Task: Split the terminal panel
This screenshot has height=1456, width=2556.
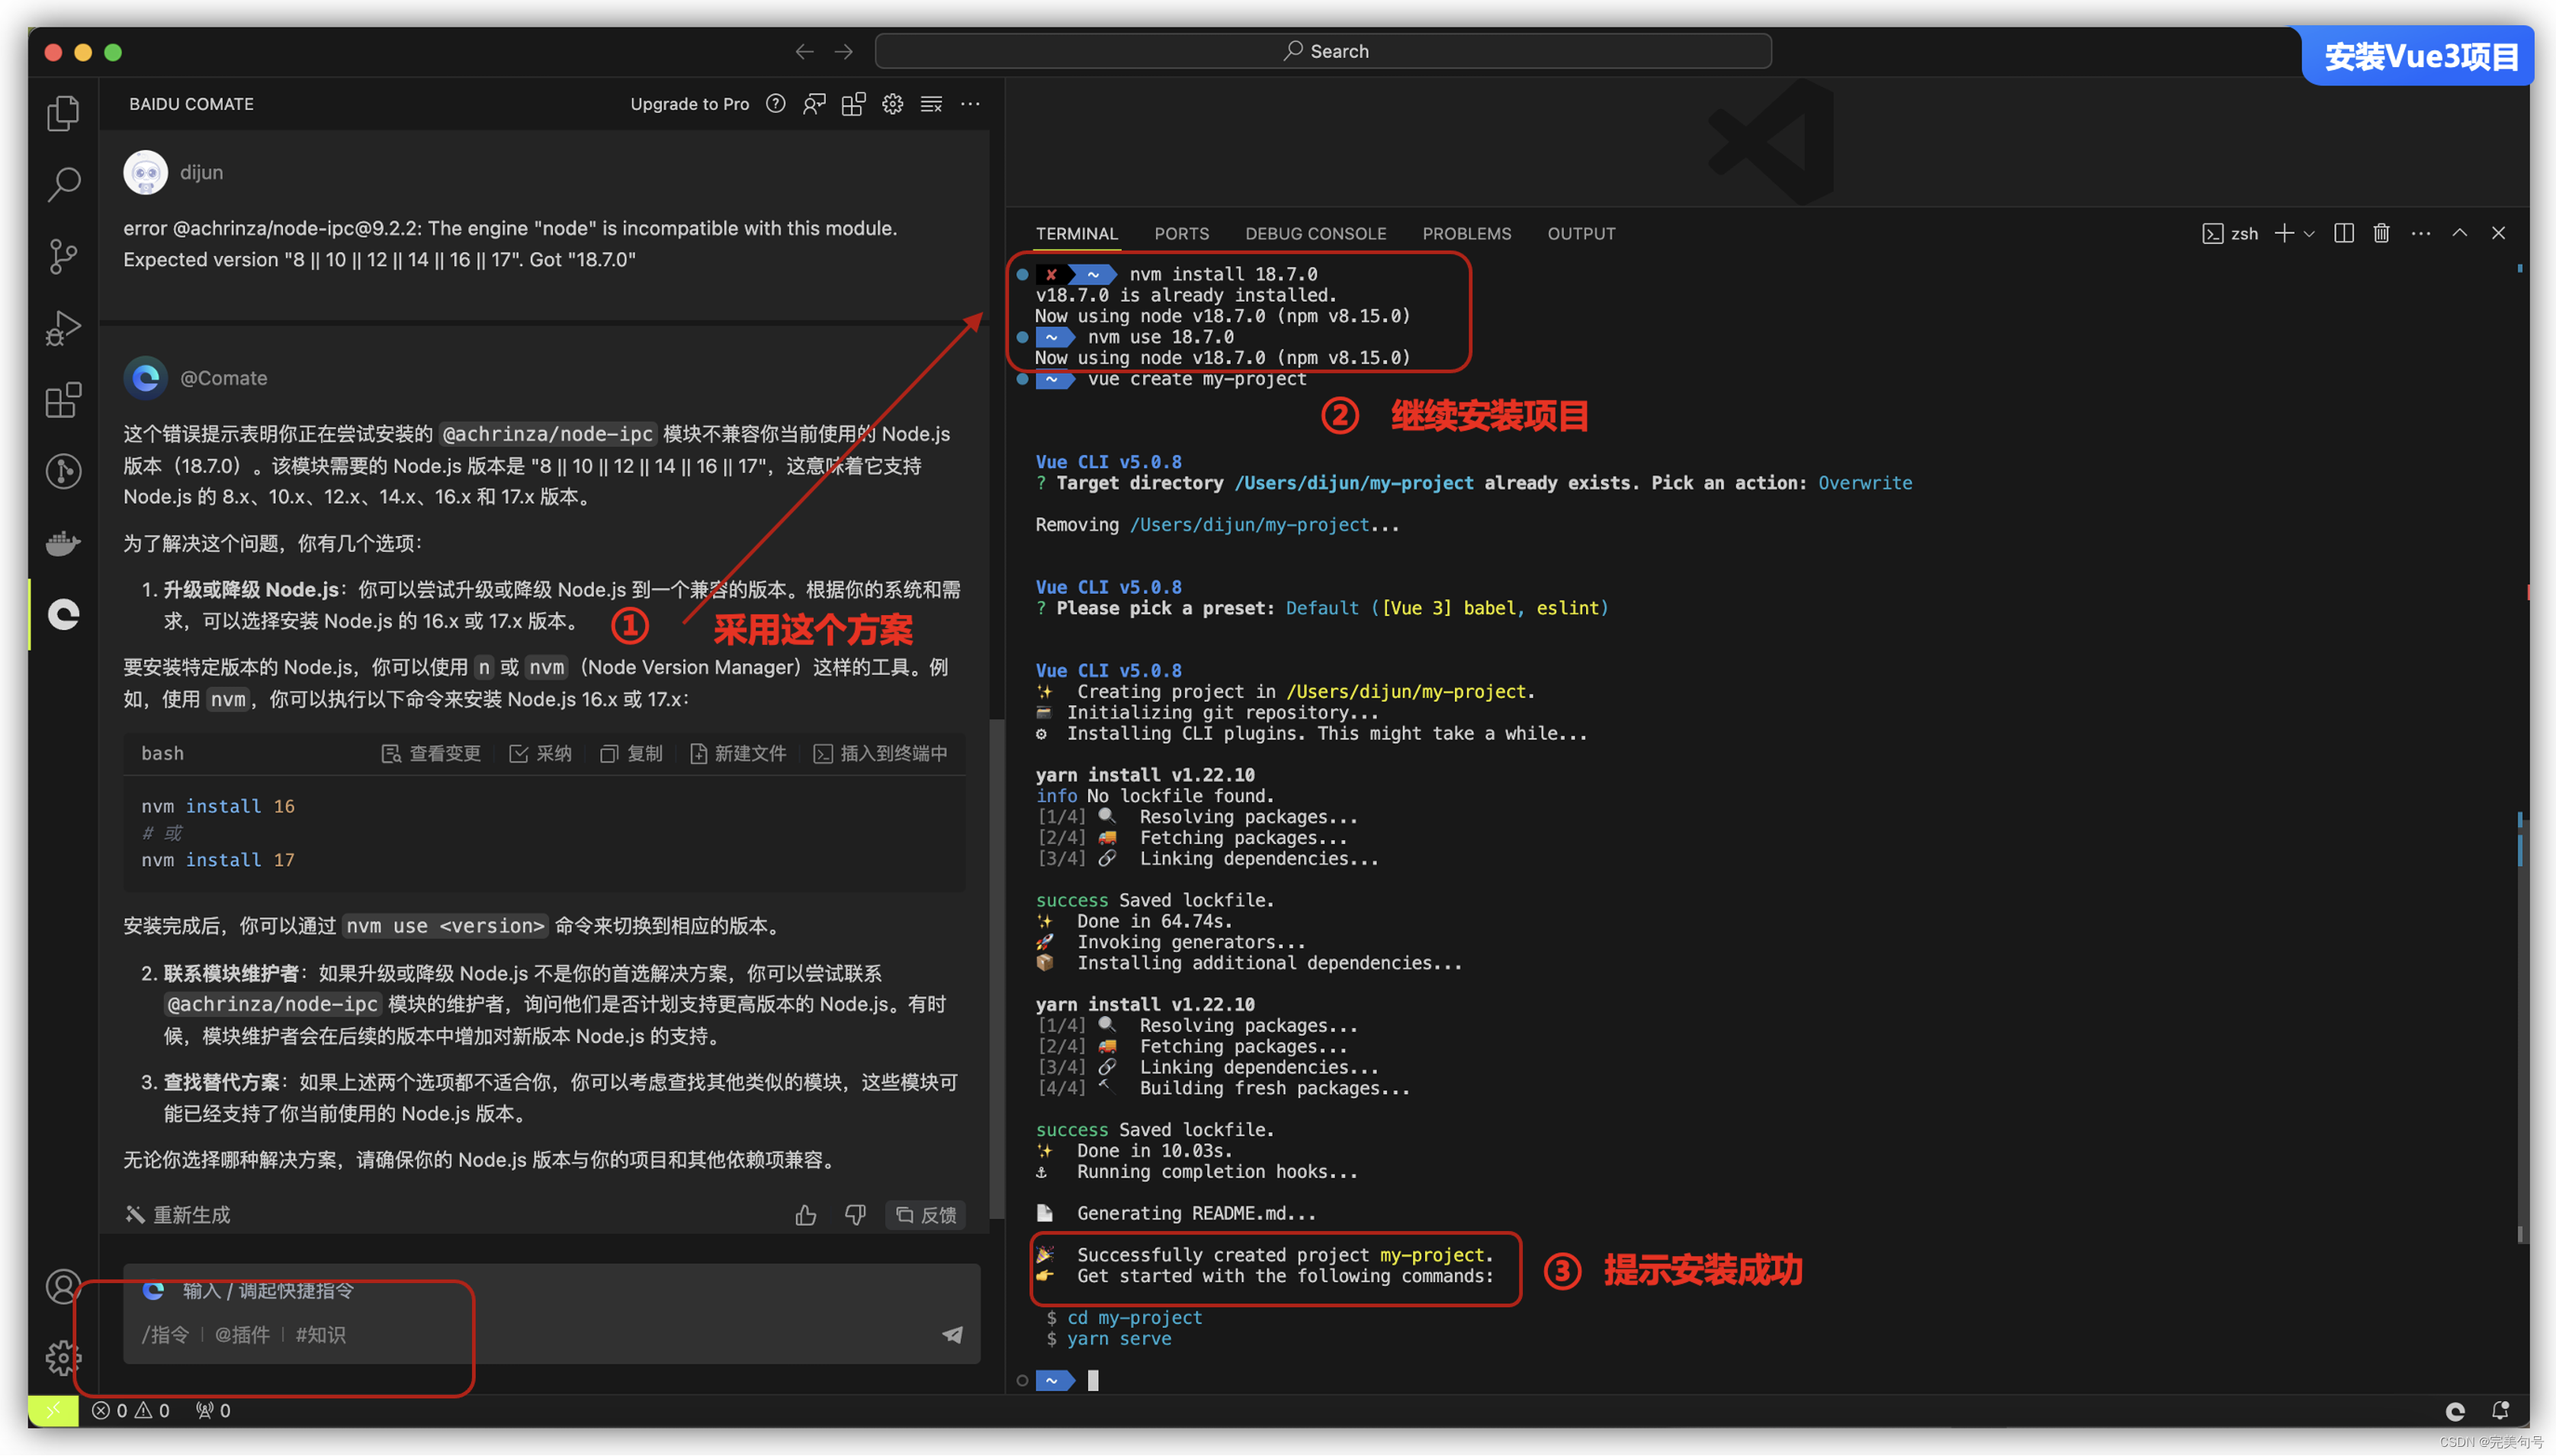Action: (x=2344, y=233)
